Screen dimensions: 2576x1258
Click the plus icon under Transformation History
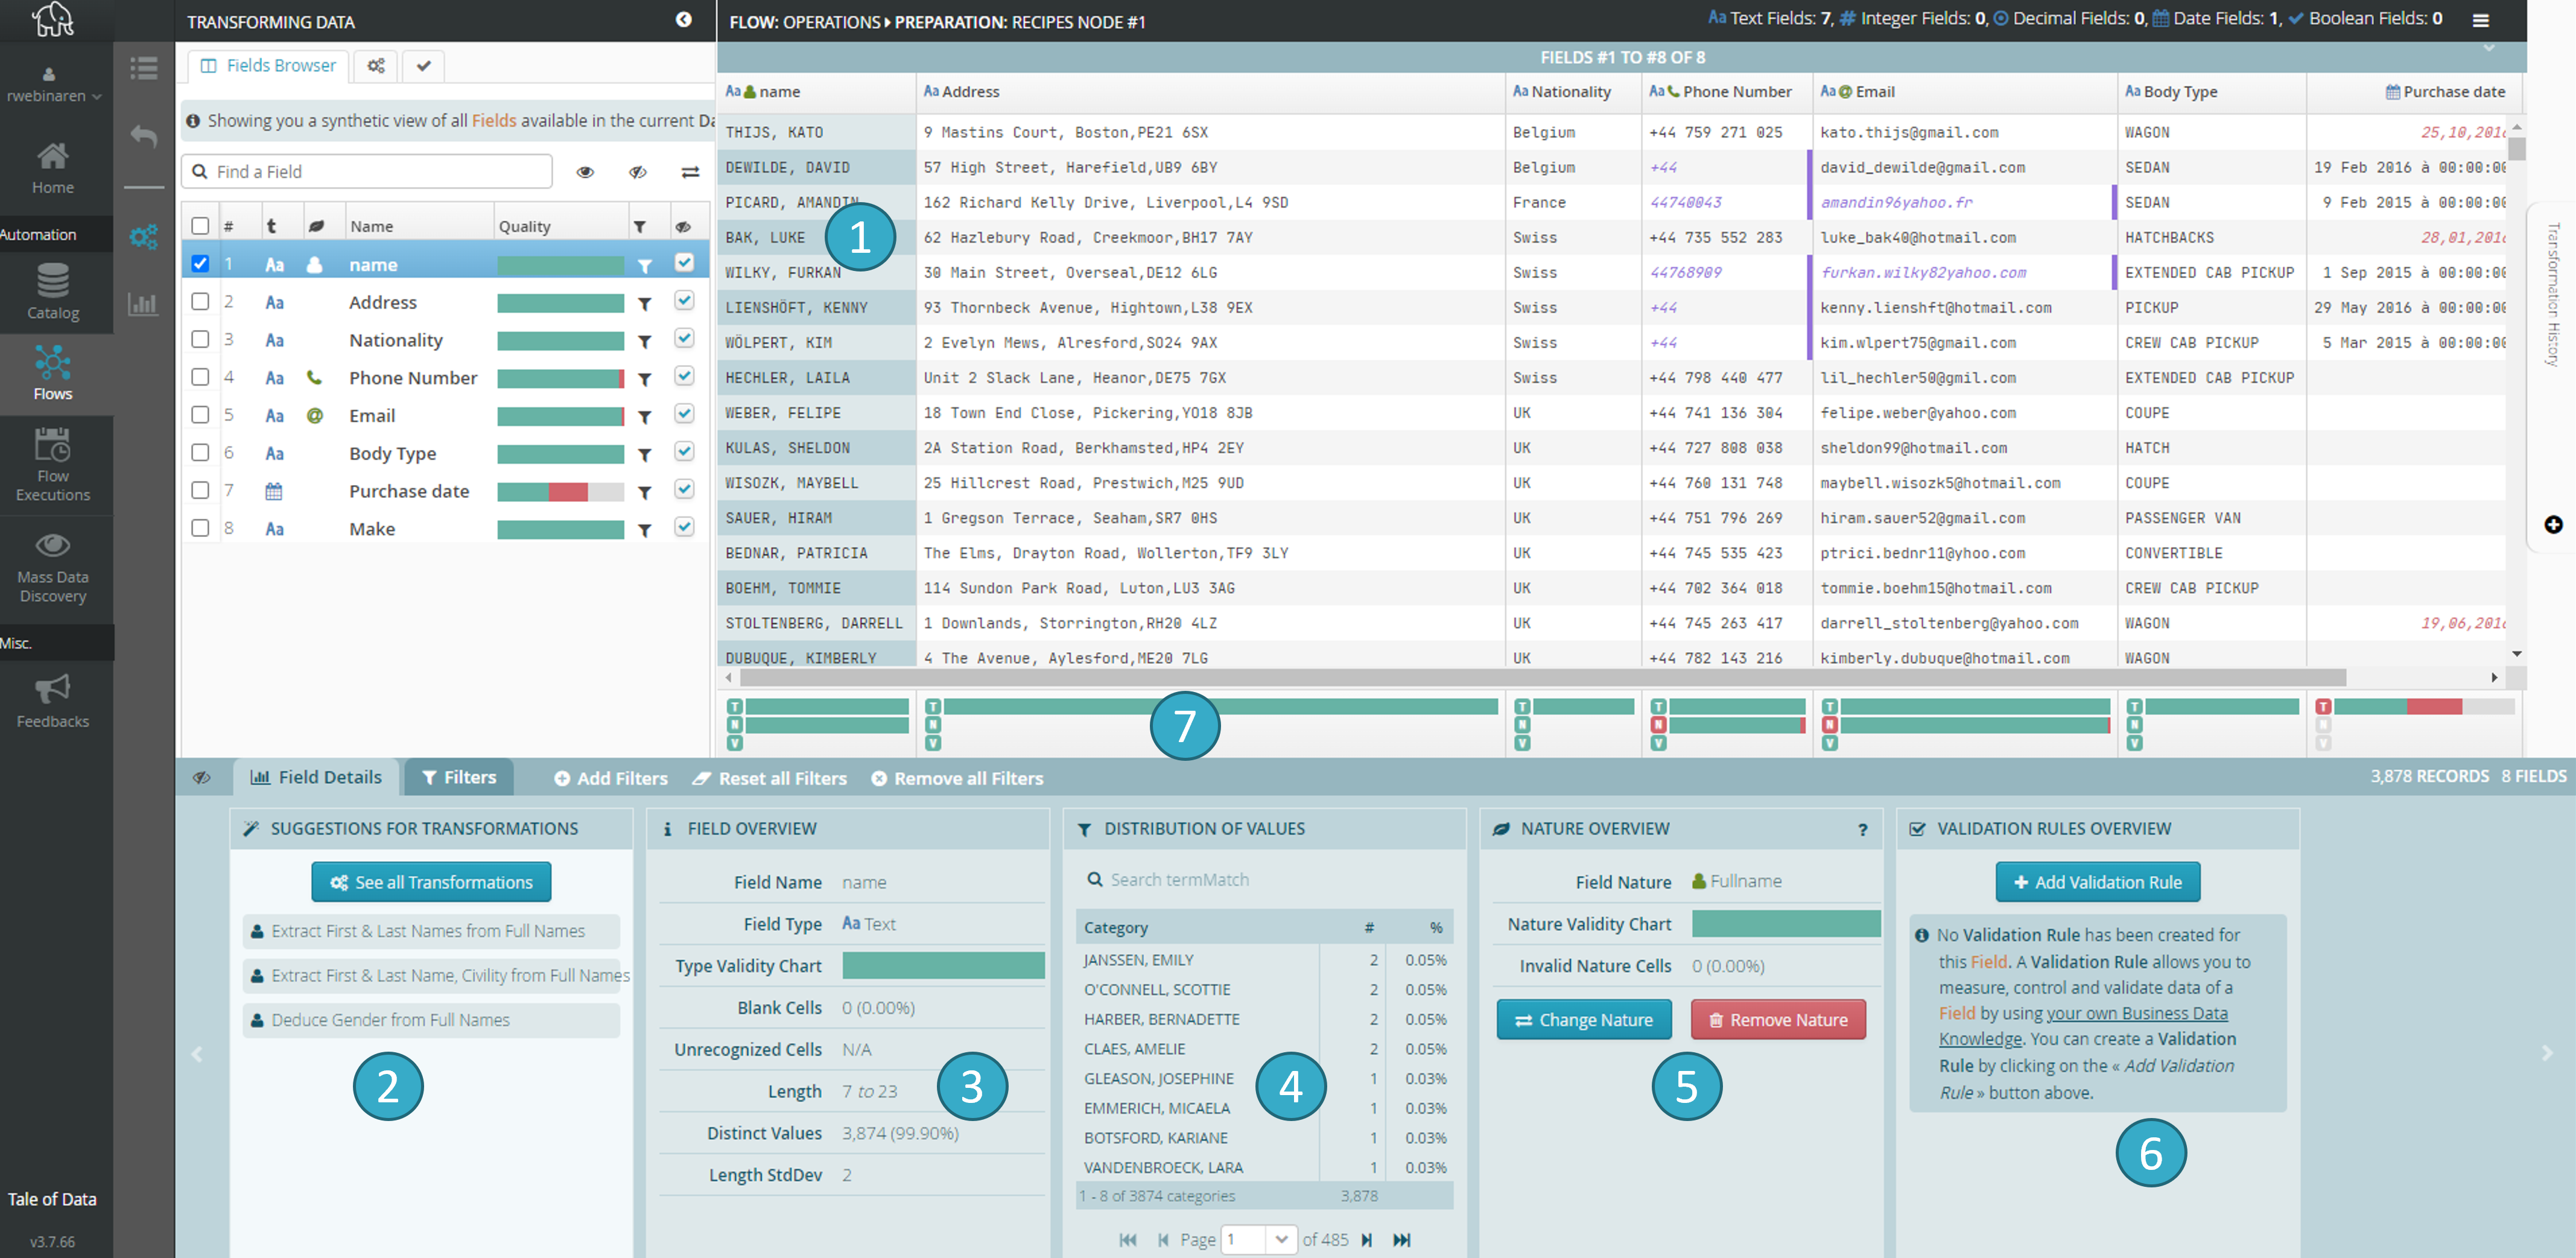(2553, 525)
